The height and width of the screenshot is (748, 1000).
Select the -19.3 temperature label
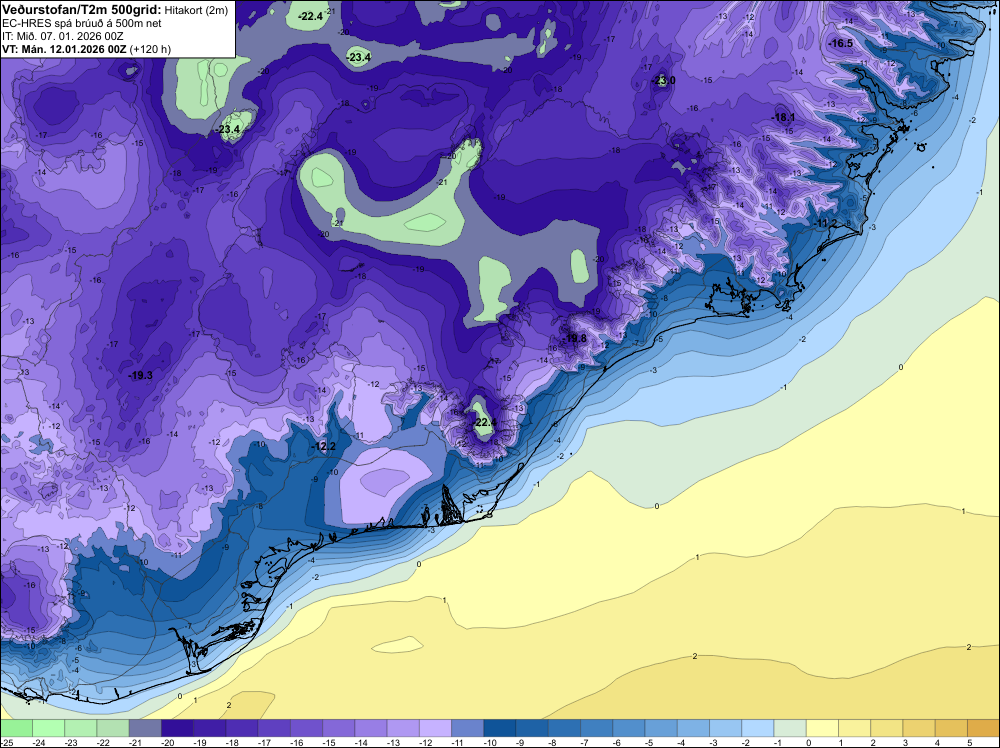click(x=140, y=376)
